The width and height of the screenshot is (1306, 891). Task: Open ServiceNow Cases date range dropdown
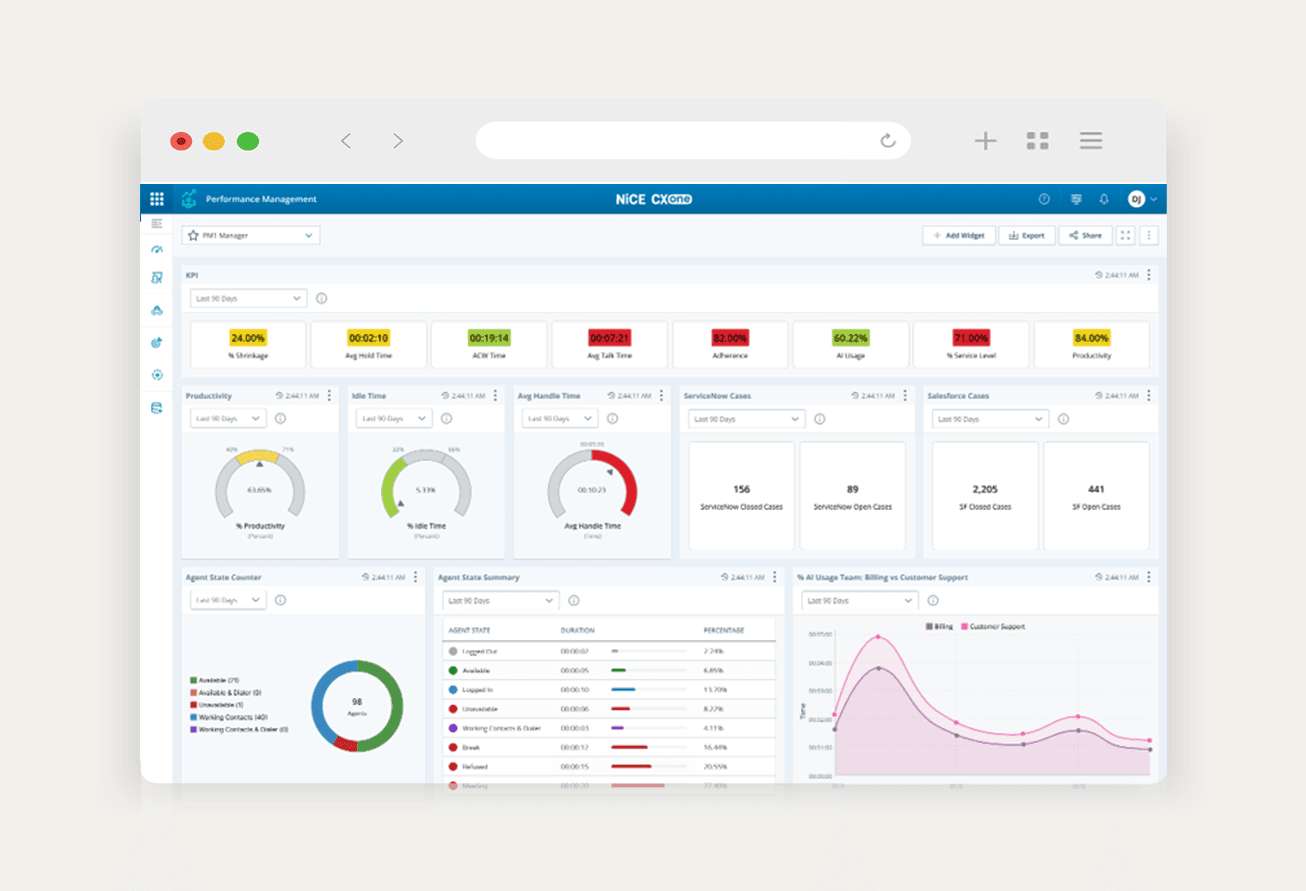(746, 419)
